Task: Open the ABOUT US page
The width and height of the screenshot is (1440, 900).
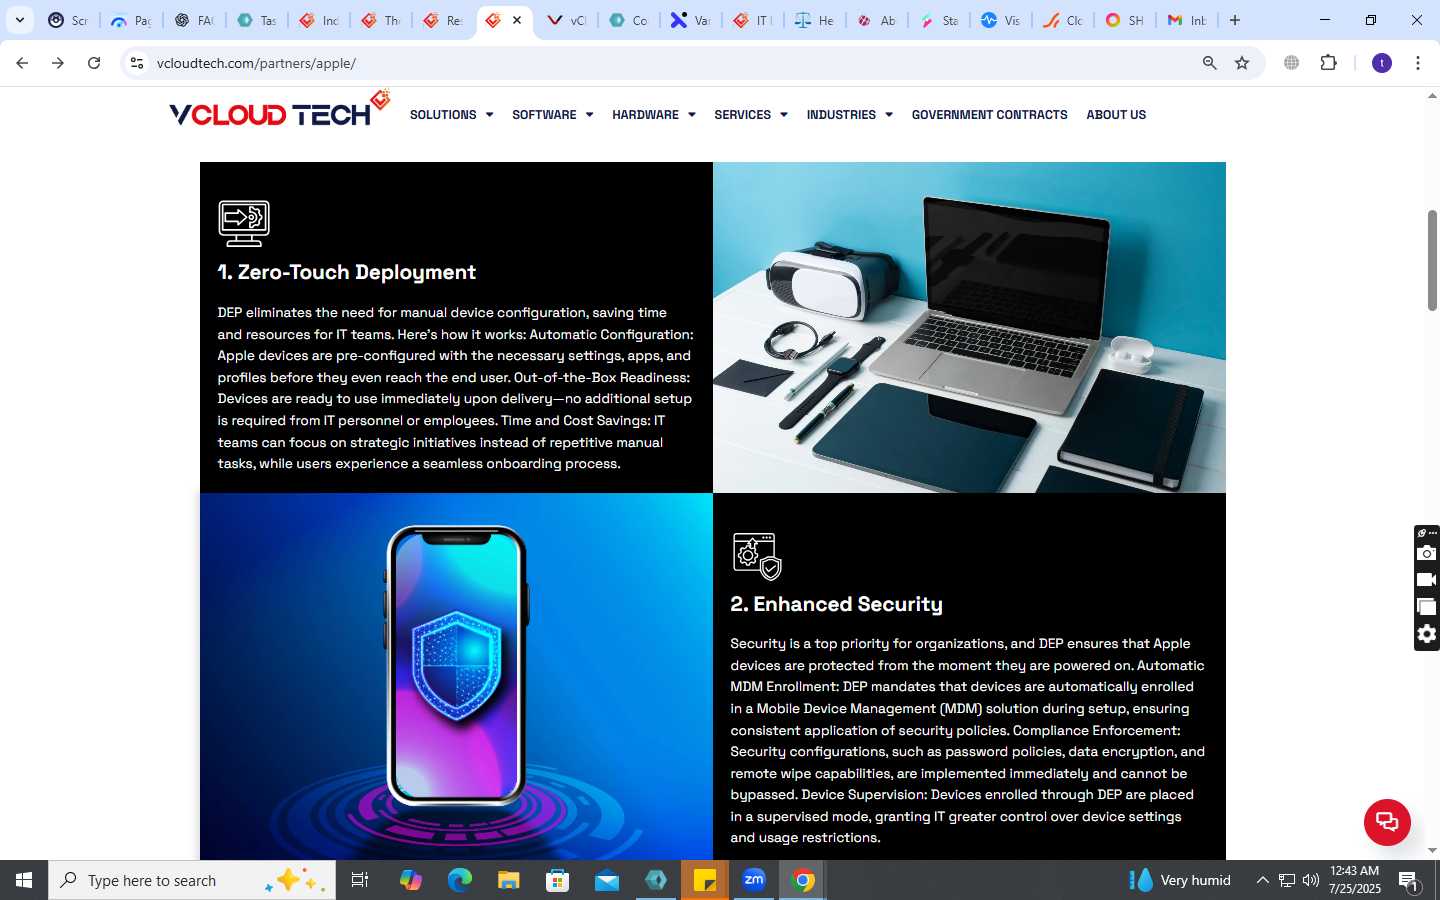Action: point(1116,115)
